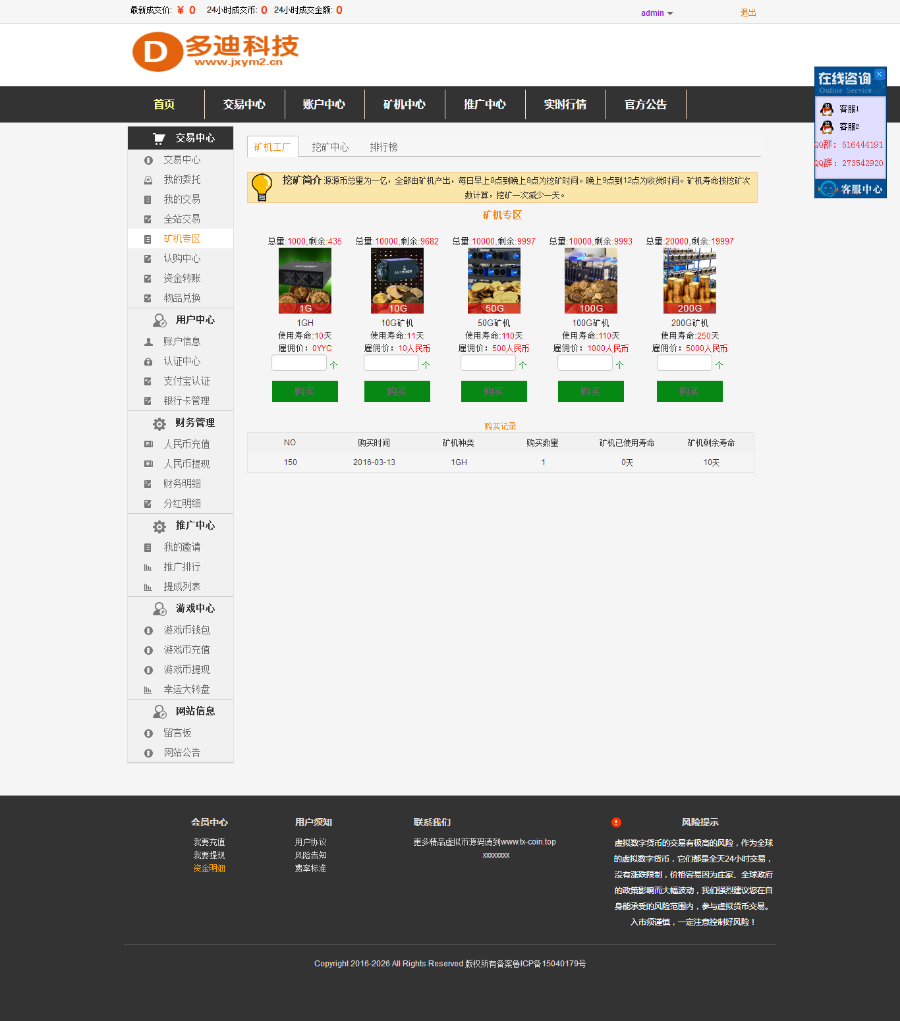Click the lock icon beside 认证中心

coord(148,361)
